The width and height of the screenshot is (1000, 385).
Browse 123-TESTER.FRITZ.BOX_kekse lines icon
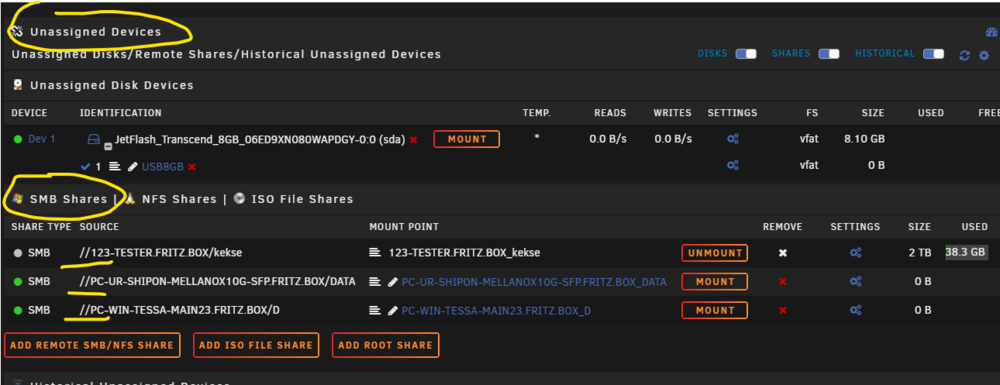pyautogui.click(x=375, y=252)
